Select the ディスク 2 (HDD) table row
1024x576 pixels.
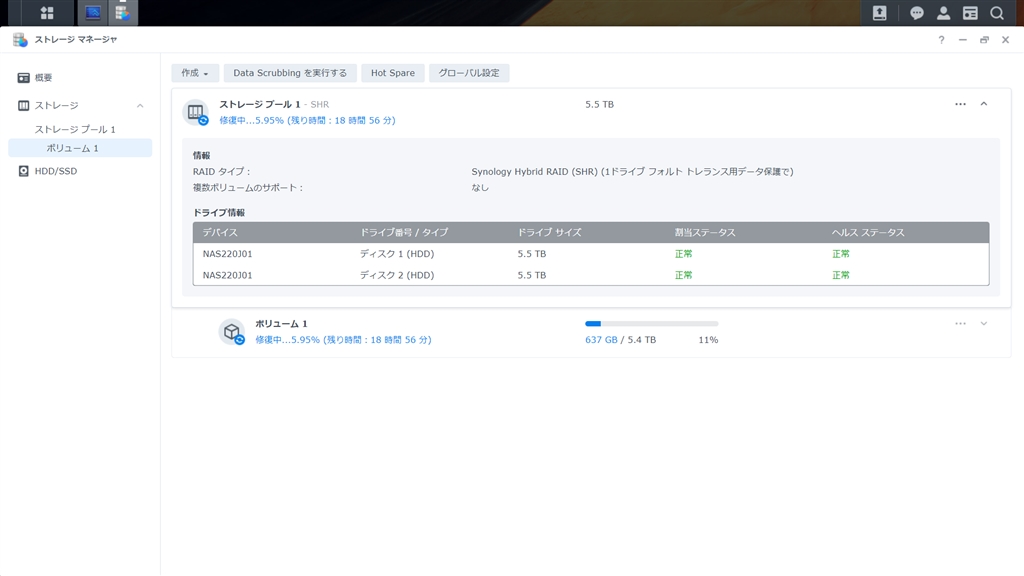tap(591, 275)
